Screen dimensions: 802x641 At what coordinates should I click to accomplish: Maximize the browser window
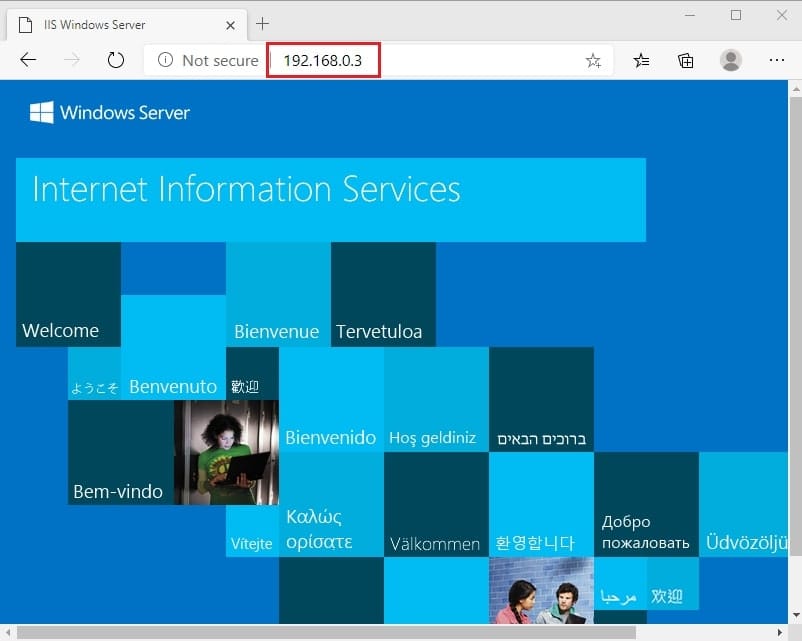(x=736, y=15)
